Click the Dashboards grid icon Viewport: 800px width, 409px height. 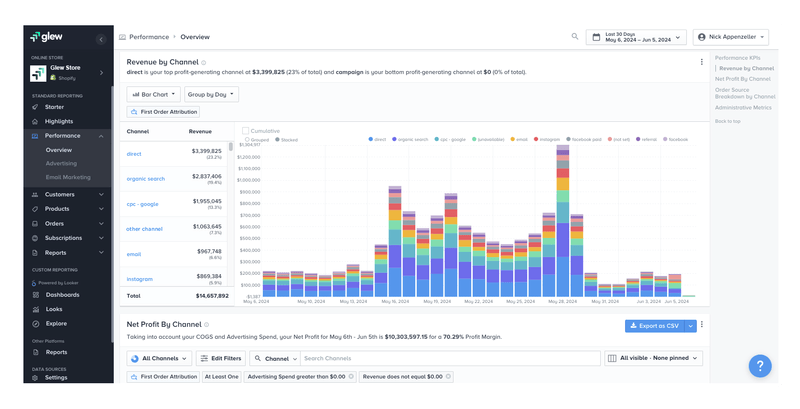point(35,295)
